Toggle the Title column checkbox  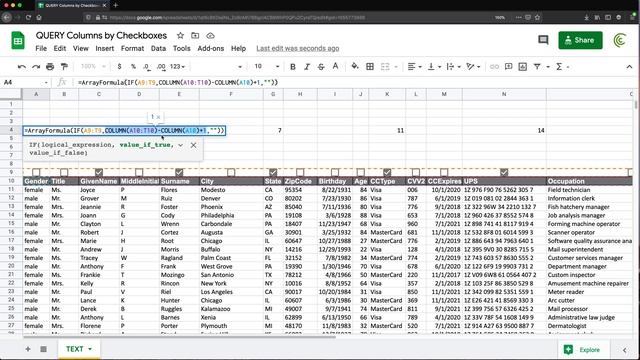[64, 172]
